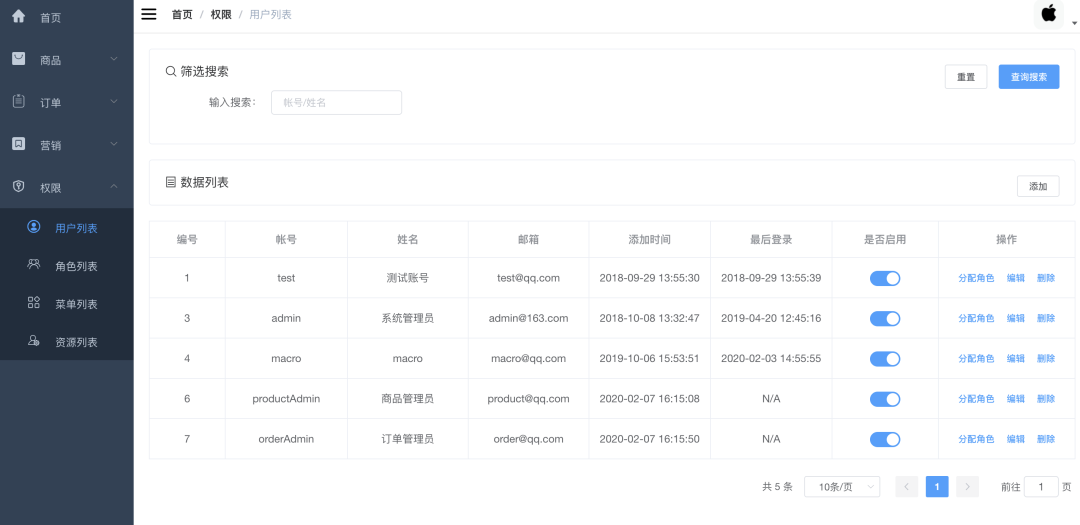Disable the test account toggle

[885, 278]
